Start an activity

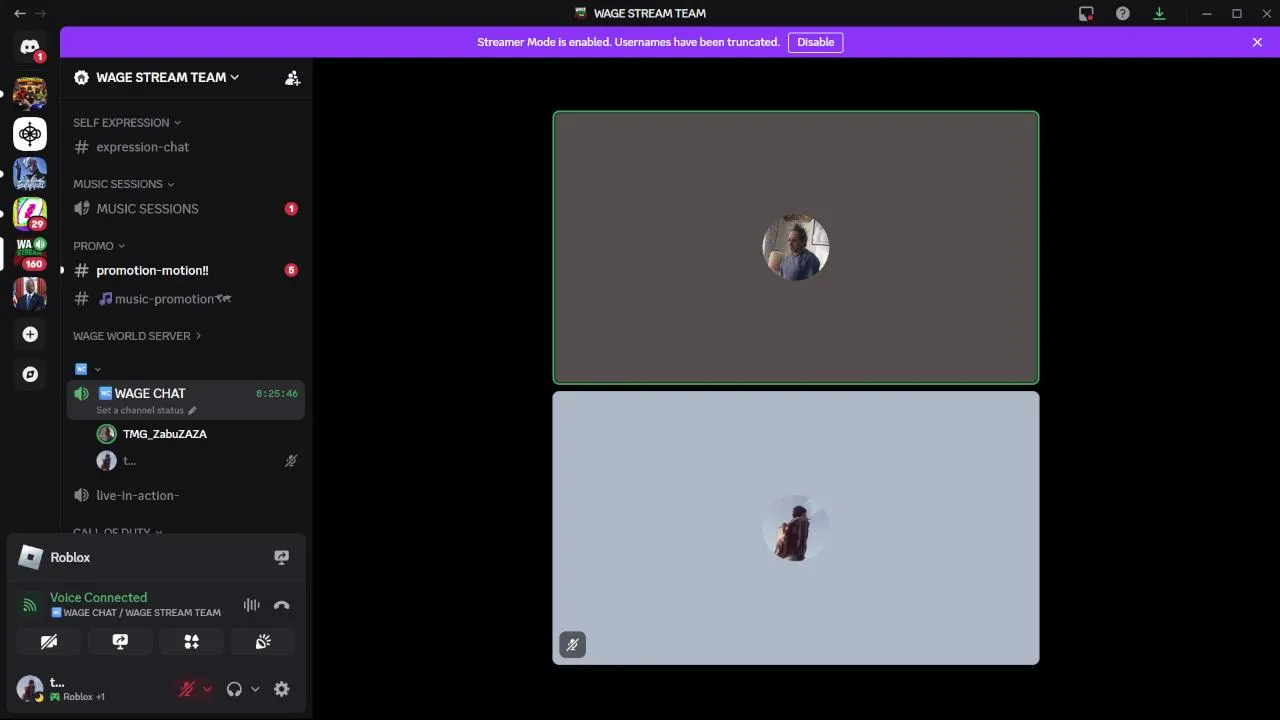191,642
